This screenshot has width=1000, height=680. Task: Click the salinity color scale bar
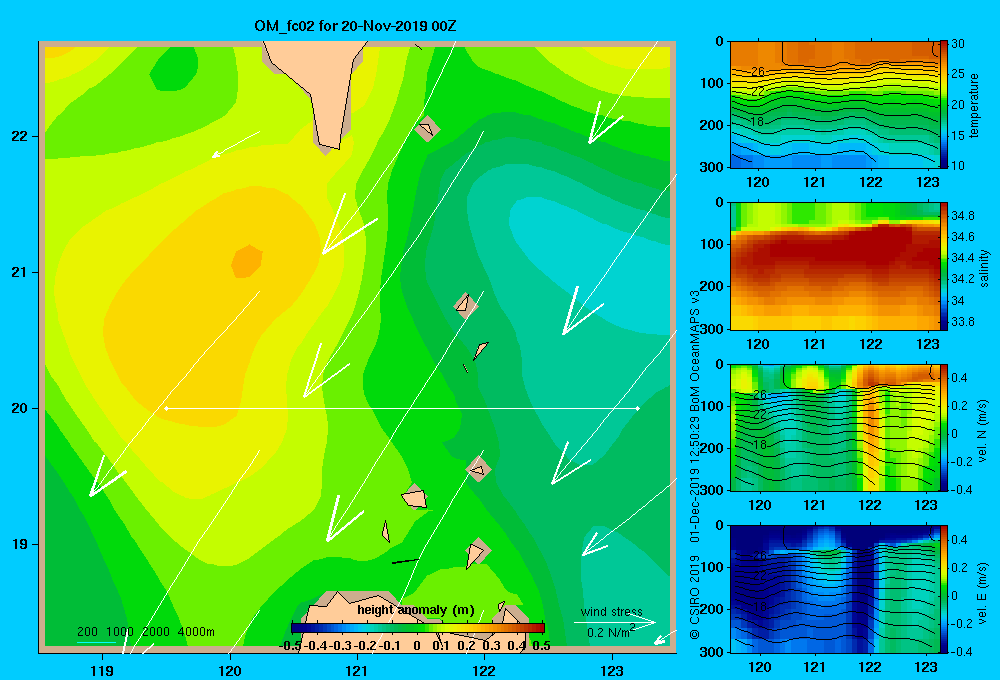[944, 267]
